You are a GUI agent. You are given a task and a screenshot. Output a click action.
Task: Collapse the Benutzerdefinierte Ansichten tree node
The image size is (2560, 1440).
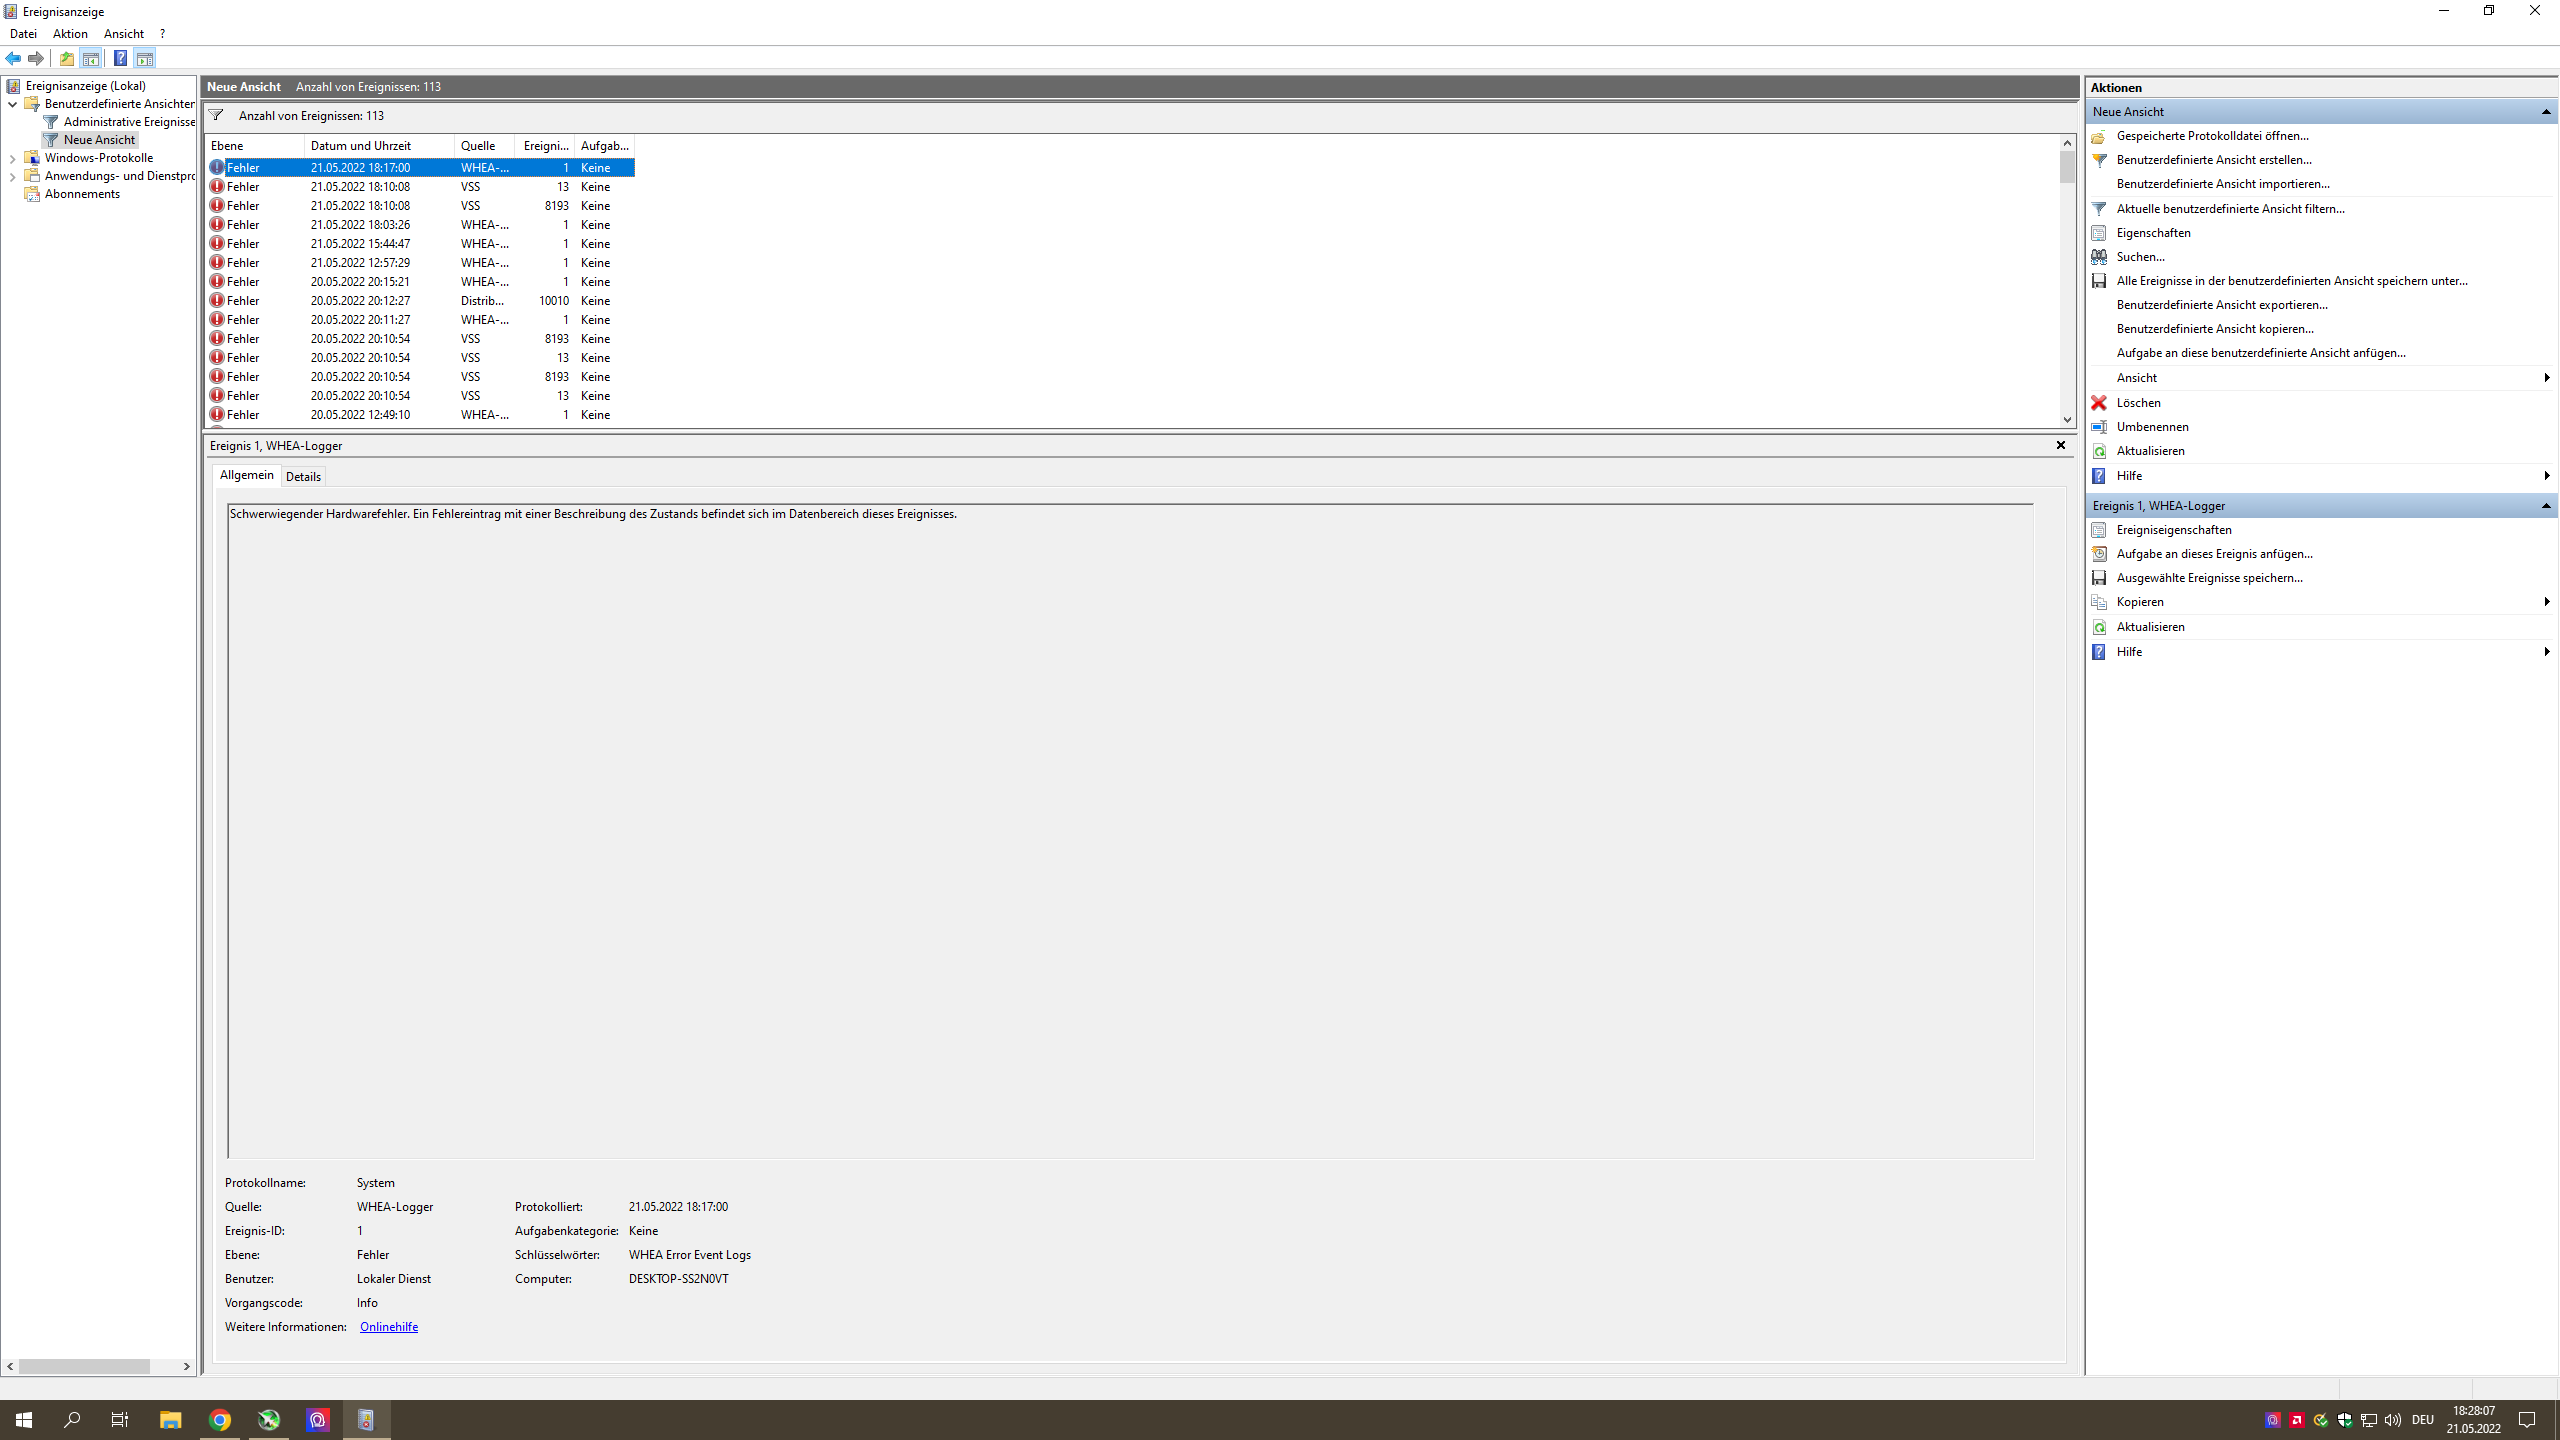12,104
